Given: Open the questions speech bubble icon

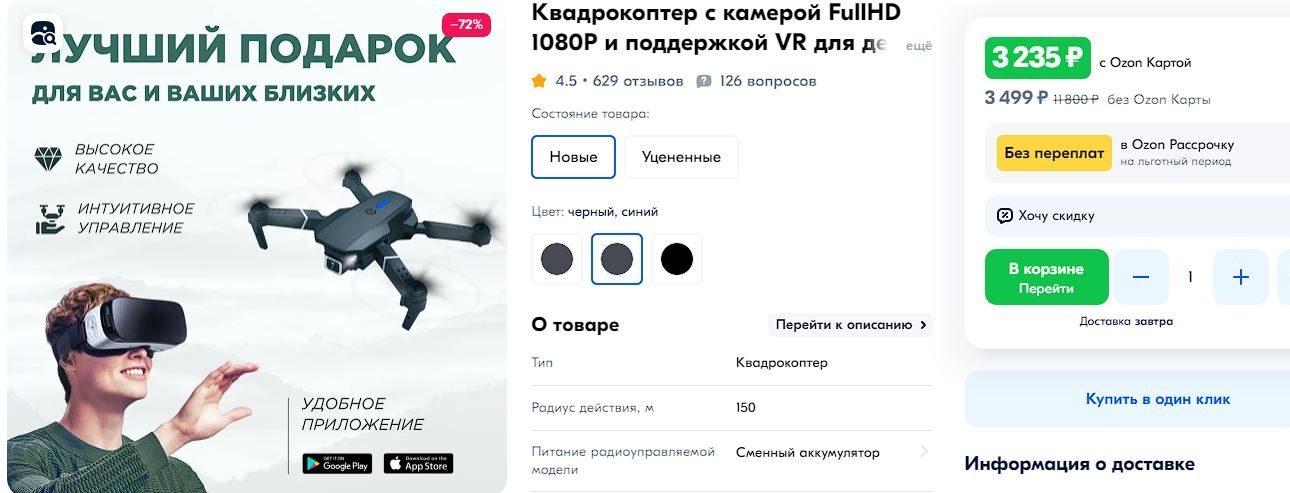Looking at the screenshot, I should click(704, 81).
